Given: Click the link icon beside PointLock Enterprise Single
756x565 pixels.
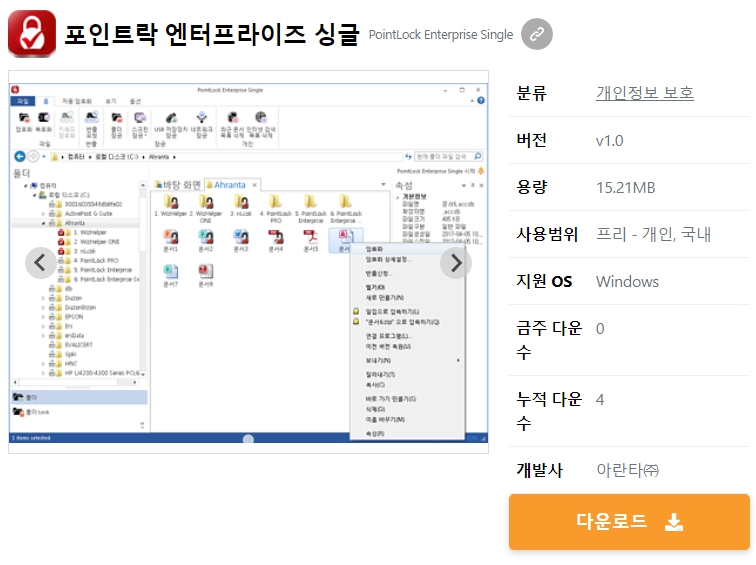Looking at the screenshot, I should 537,34.
